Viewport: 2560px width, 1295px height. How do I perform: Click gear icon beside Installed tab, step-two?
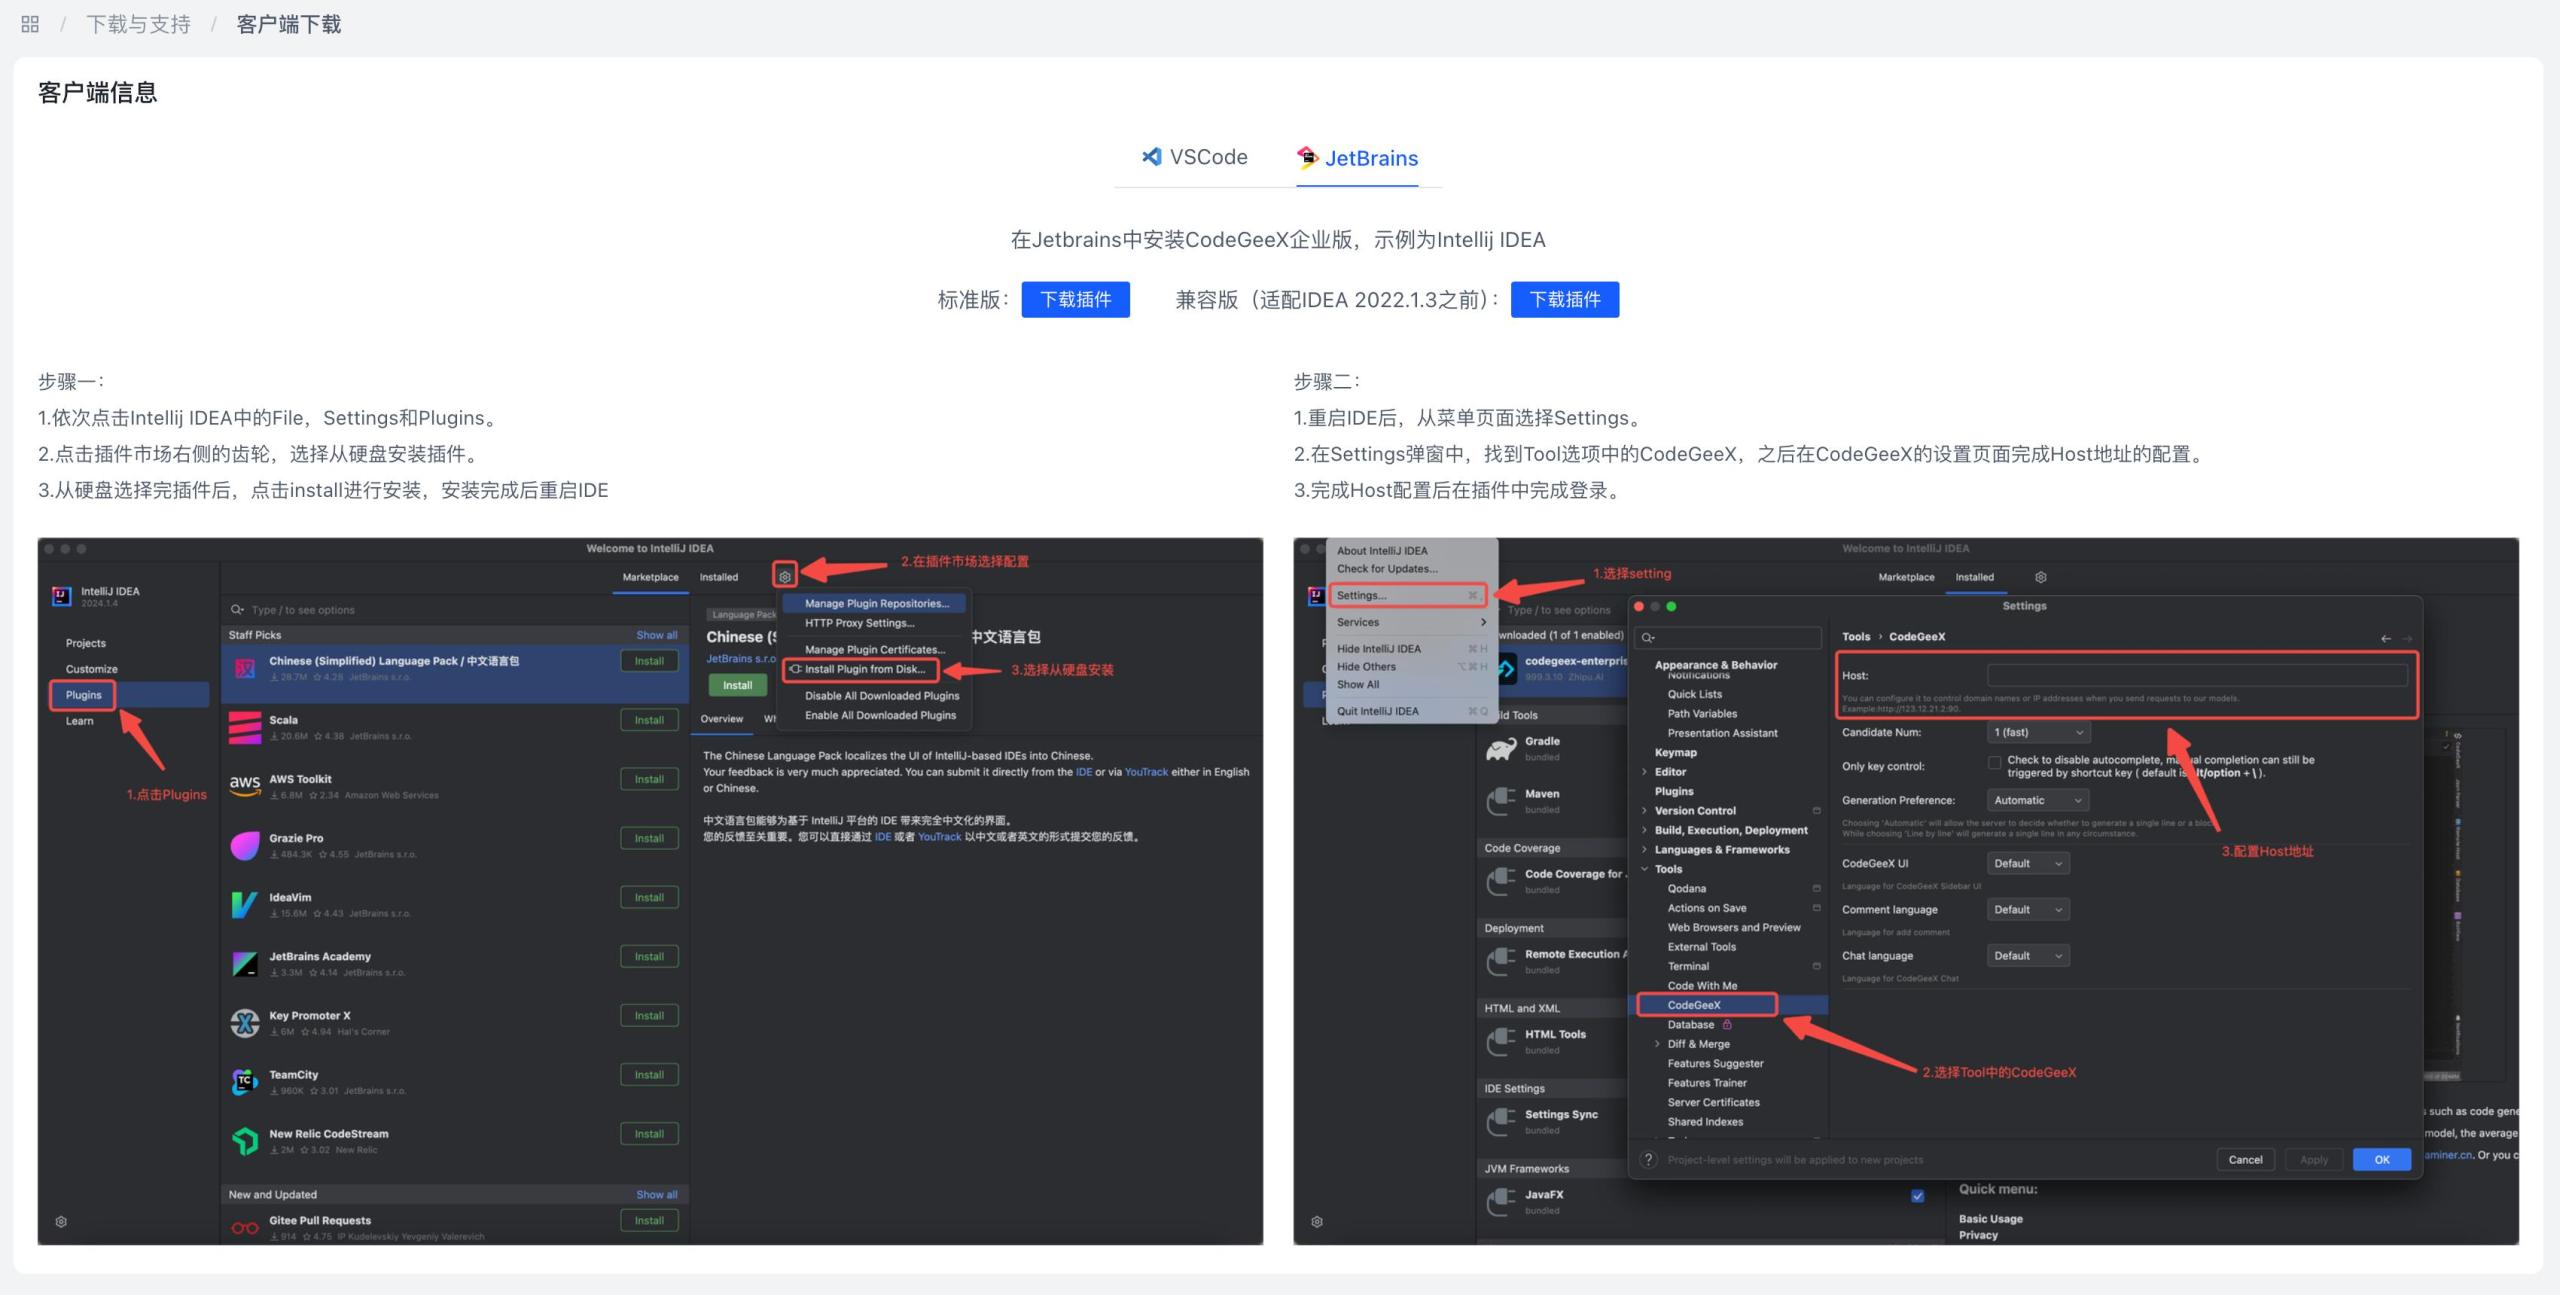pos(2041,577)
